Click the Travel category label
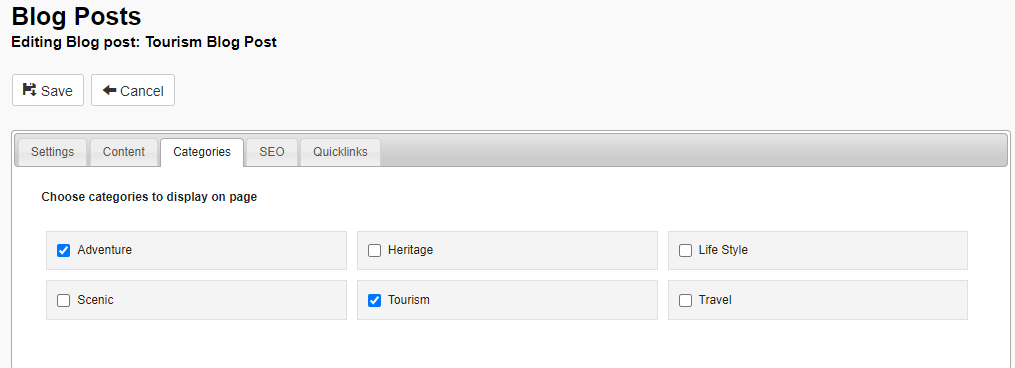 715,300
